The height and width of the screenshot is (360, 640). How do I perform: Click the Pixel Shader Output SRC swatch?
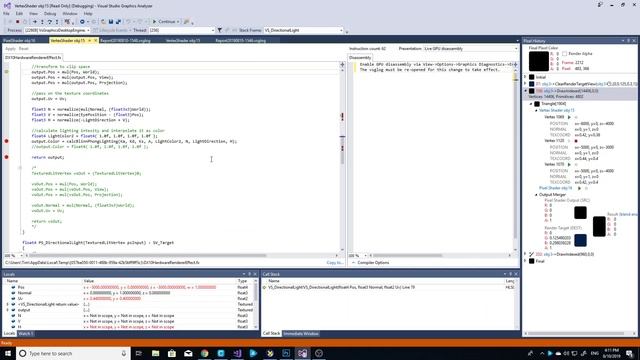coord(580,213)
